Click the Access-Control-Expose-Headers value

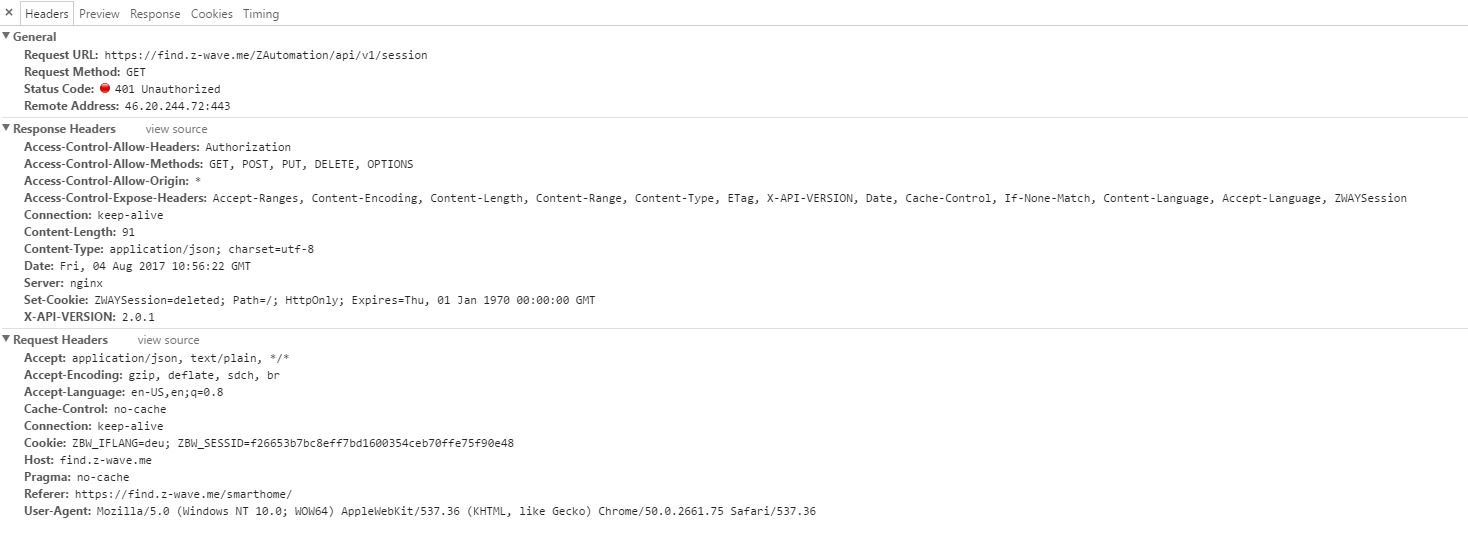809,198
